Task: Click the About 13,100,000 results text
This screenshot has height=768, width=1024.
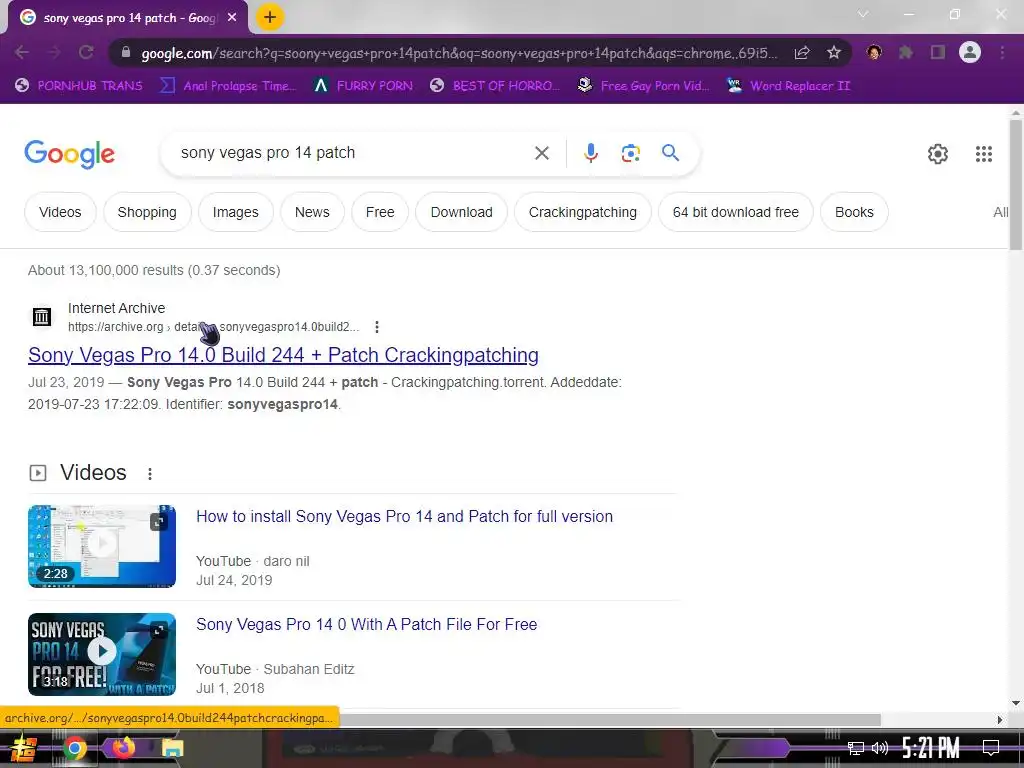Action: (x=154, y=270)
